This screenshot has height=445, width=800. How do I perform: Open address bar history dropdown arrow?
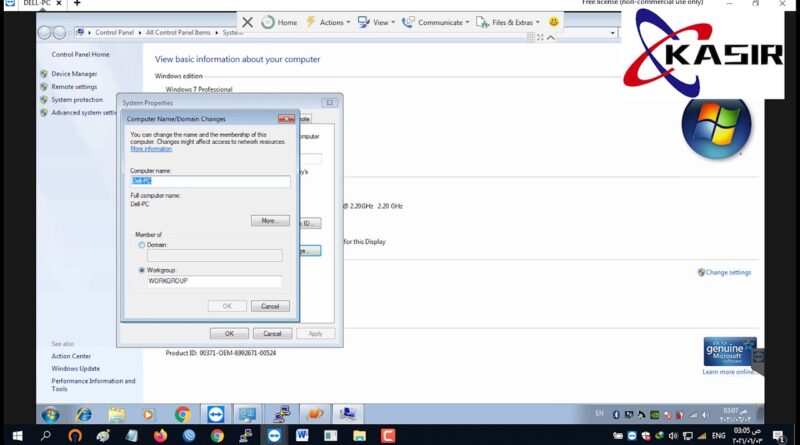(x=613, y=33)
